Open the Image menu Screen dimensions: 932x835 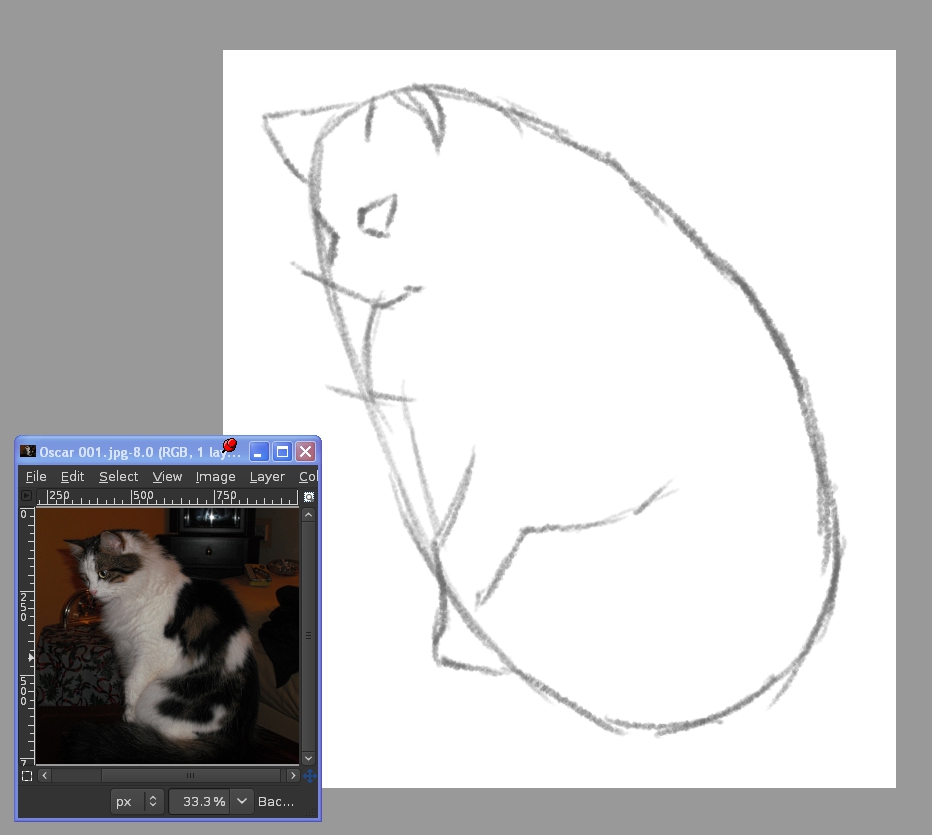(x=215, y=477)
